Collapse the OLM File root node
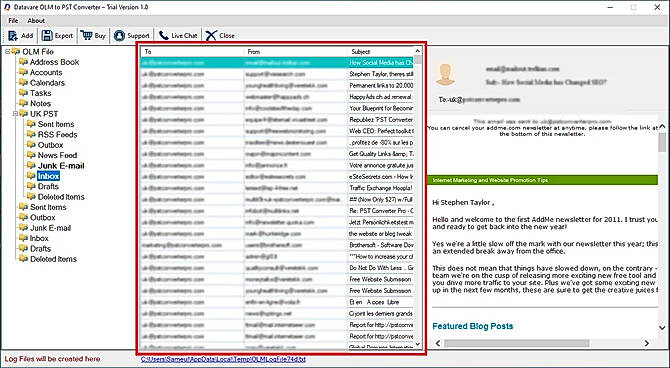The height and width of the screenshot is (368, 670). [7, 52]
